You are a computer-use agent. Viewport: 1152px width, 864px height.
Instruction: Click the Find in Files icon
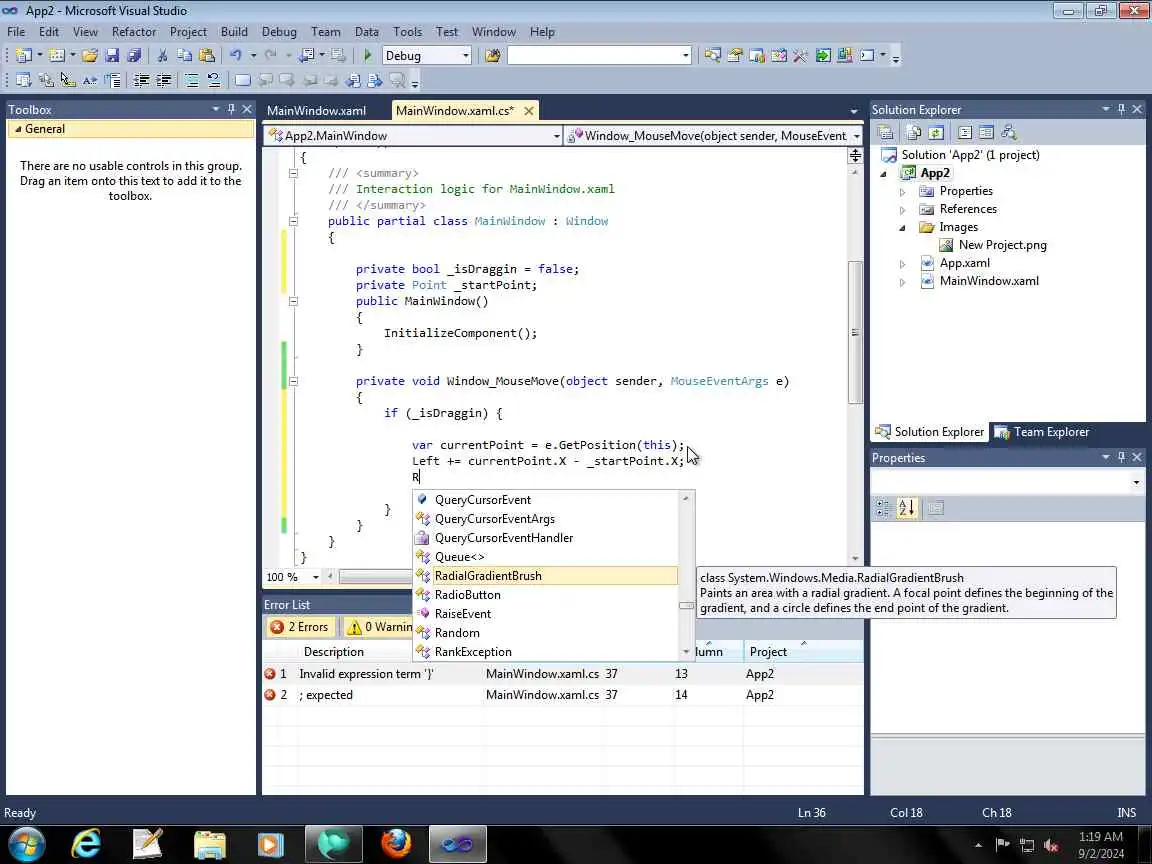[x=492, y=55]
